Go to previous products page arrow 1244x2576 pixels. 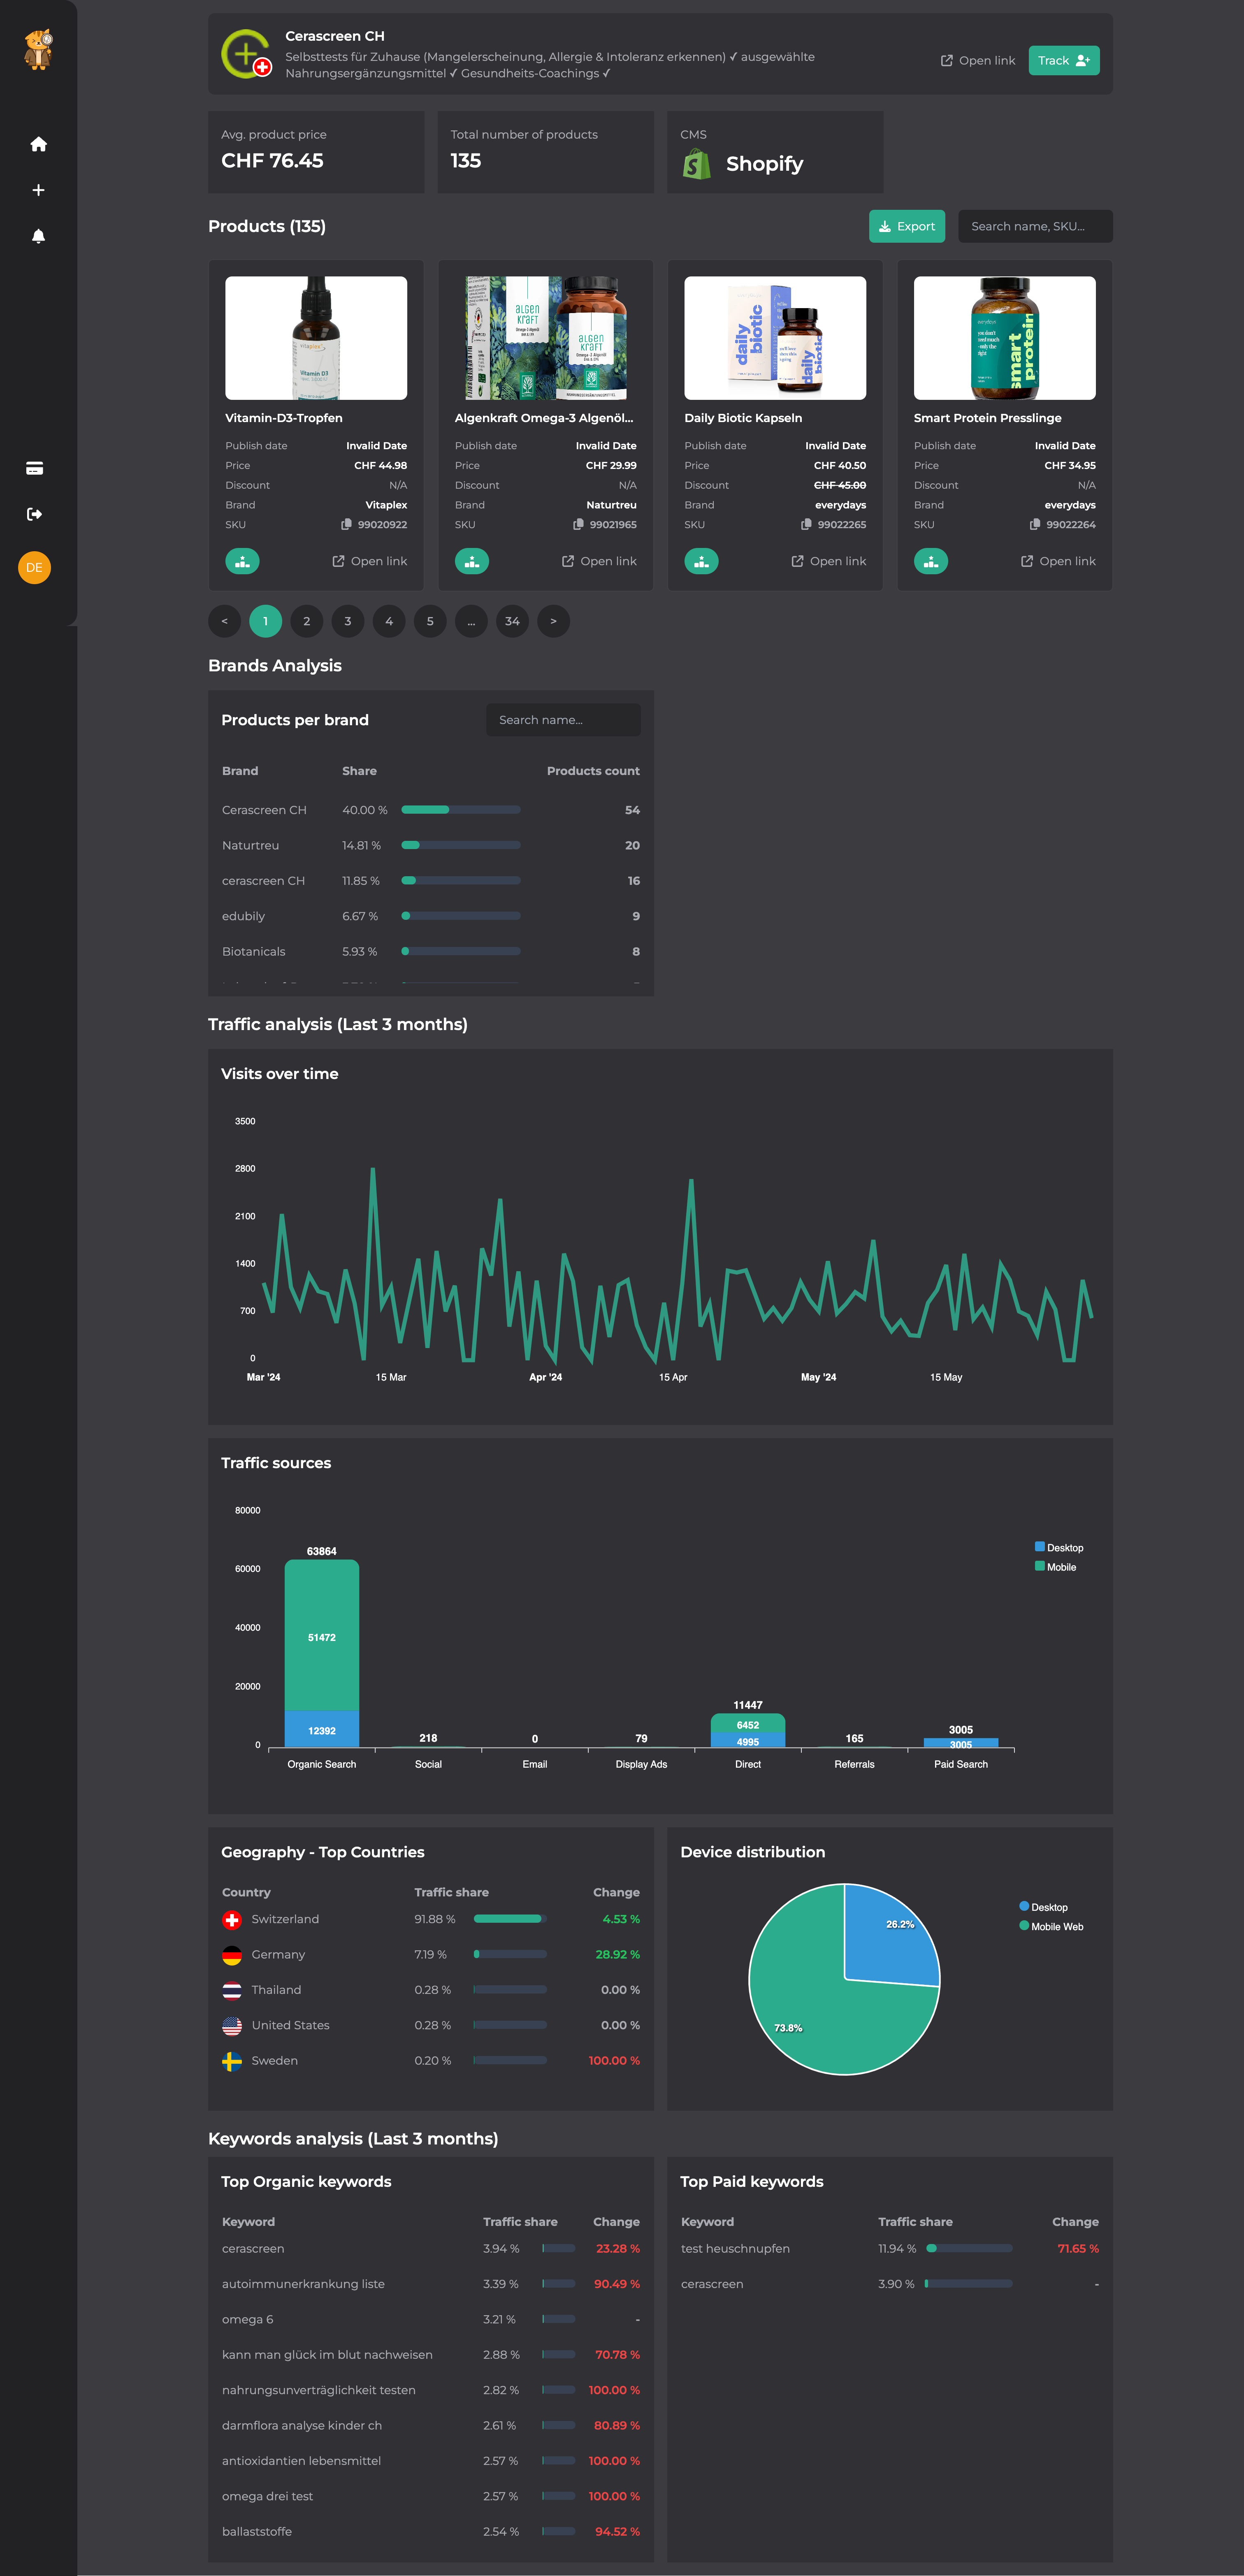pyautogui.click(x=224, y=621)
